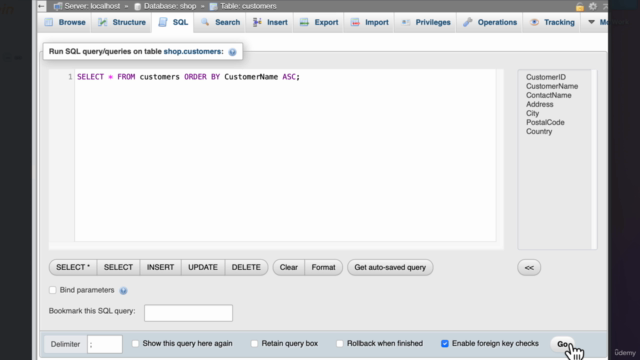Click the lock icon in the header

tap(580, 7)
